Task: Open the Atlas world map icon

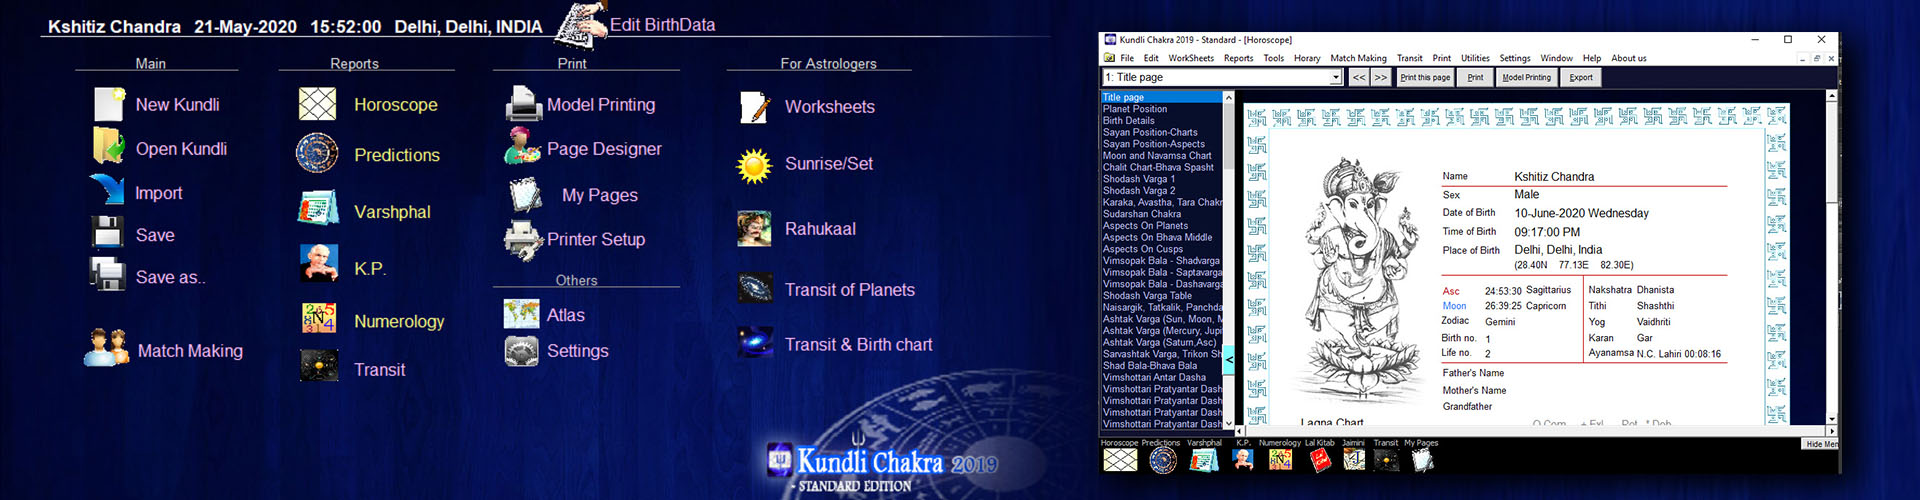Action: 521,314
